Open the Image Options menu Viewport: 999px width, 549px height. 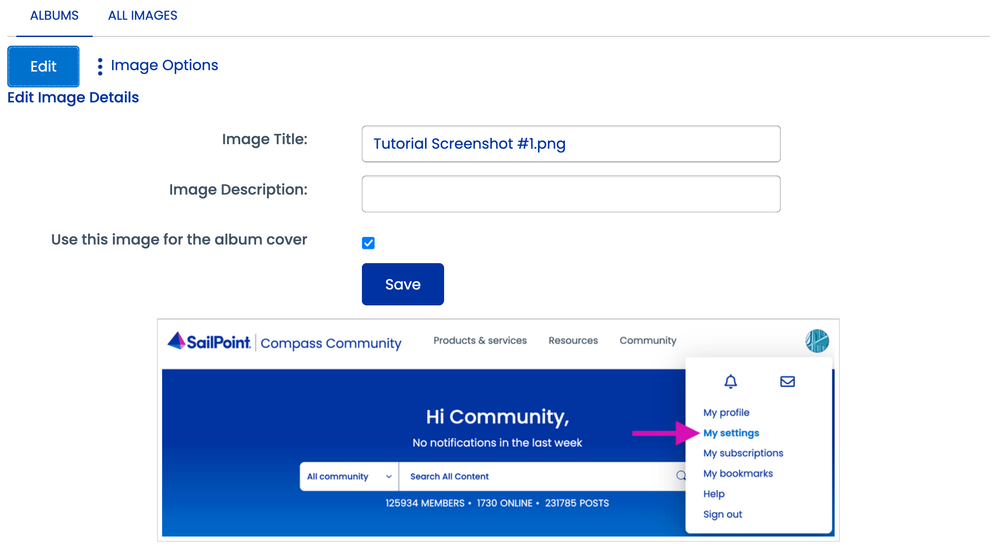tap(164, 66)
